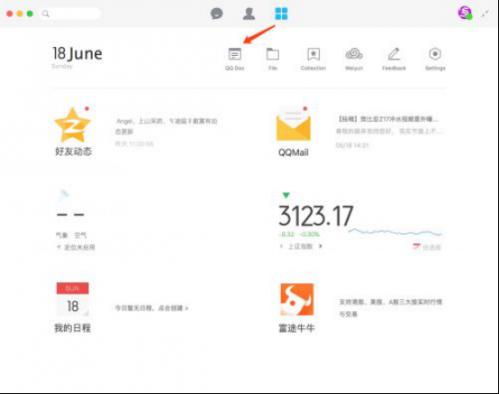Click the weather icon above the dashes

click(64, 194)
